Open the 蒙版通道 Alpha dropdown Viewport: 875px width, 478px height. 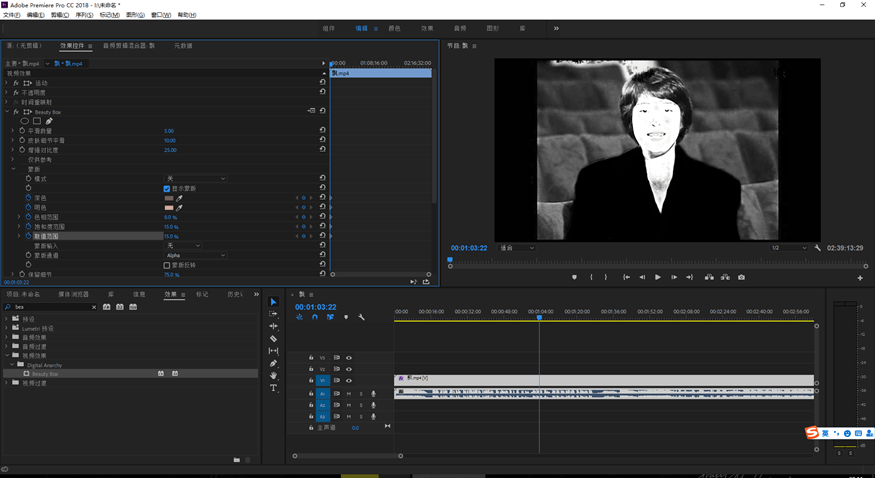195,255
